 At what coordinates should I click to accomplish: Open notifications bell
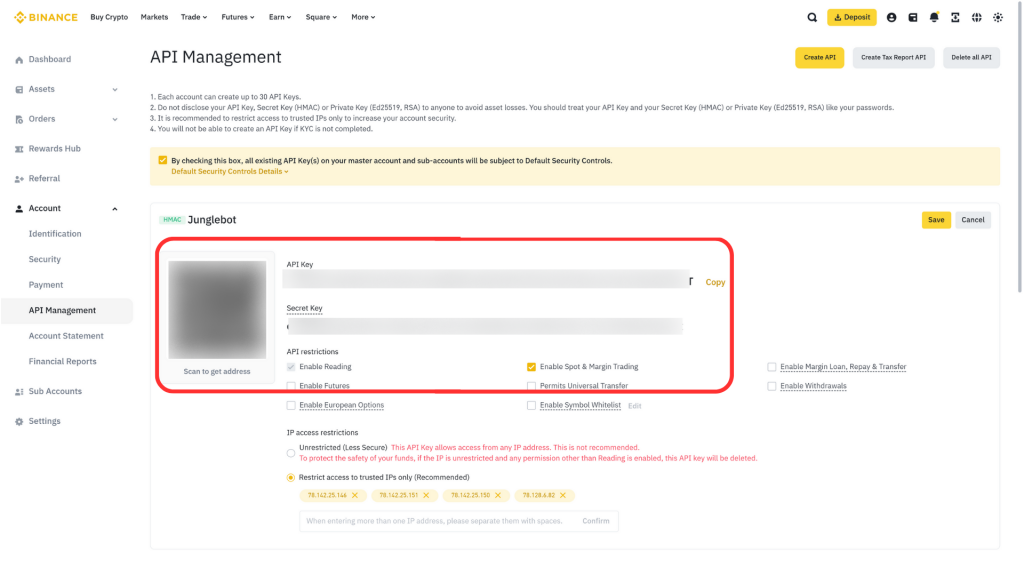[x=934, y=18]
